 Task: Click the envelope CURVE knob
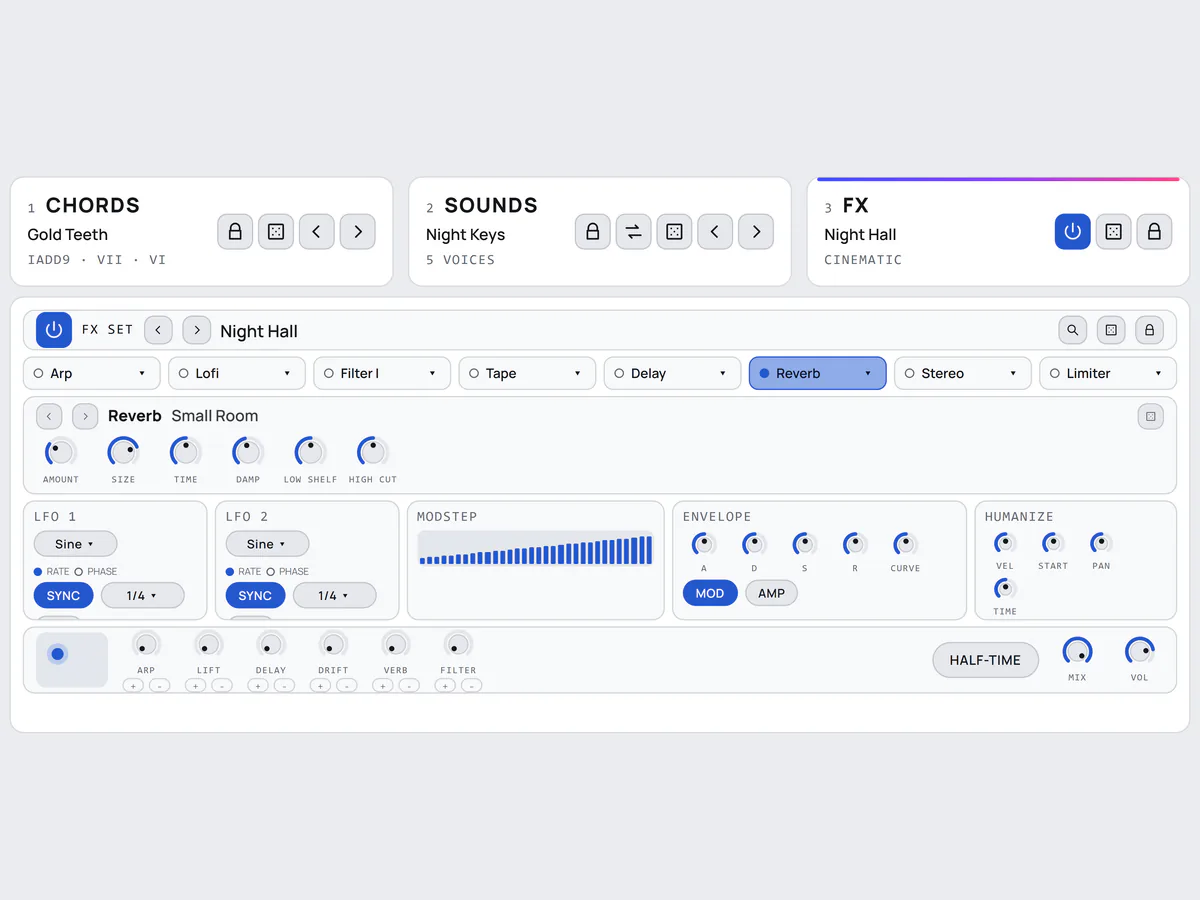tap(905, 544)
